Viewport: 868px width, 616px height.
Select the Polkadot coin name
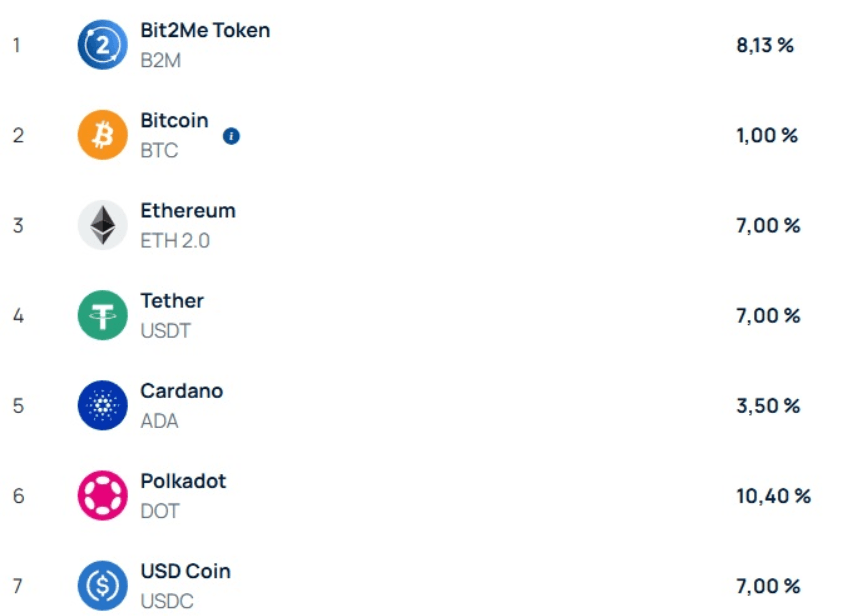tap(183, 480)
